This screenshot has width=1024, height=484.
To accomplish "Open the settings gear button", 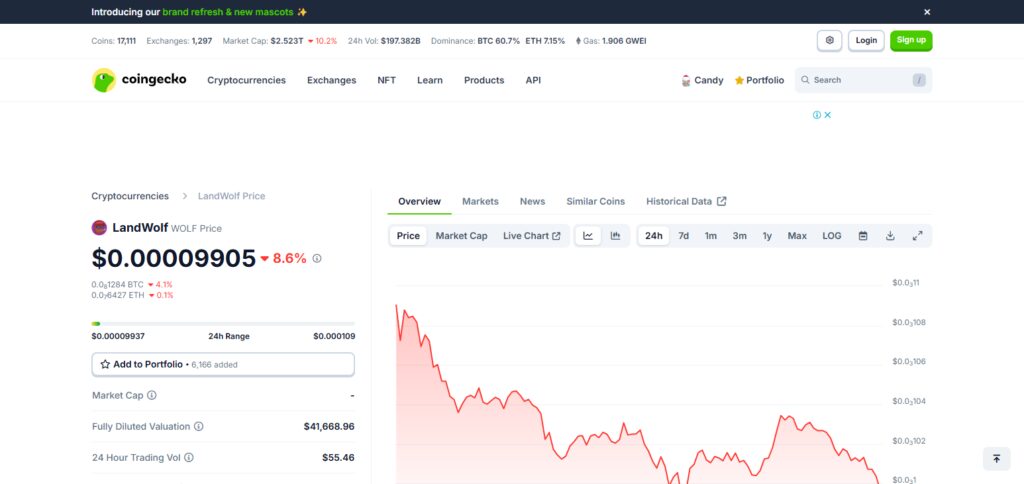I will tap(829, 40).
